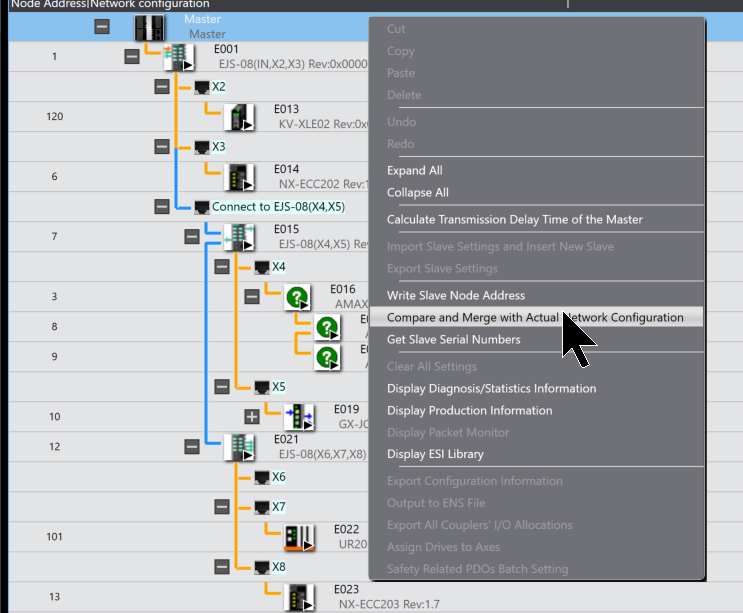This screenshot has height=613, width=743.
Task: Click Get Slave Serial Numbers option
Action: [453, 339]
